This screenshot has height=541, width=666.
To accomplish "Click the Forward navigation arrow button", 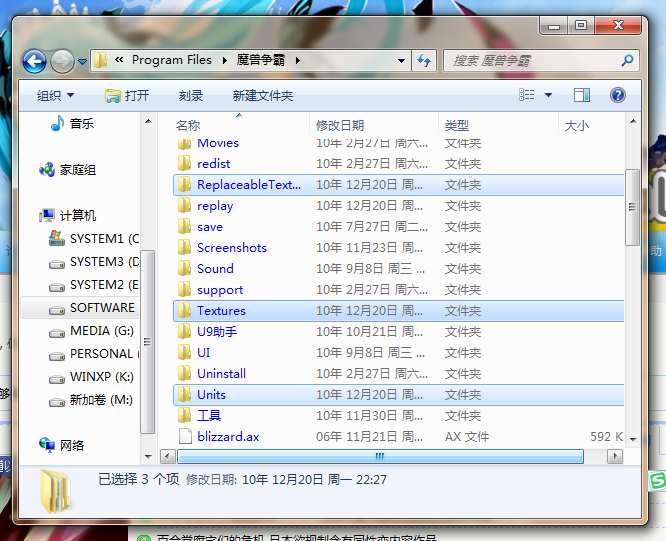I will [62, 61].
